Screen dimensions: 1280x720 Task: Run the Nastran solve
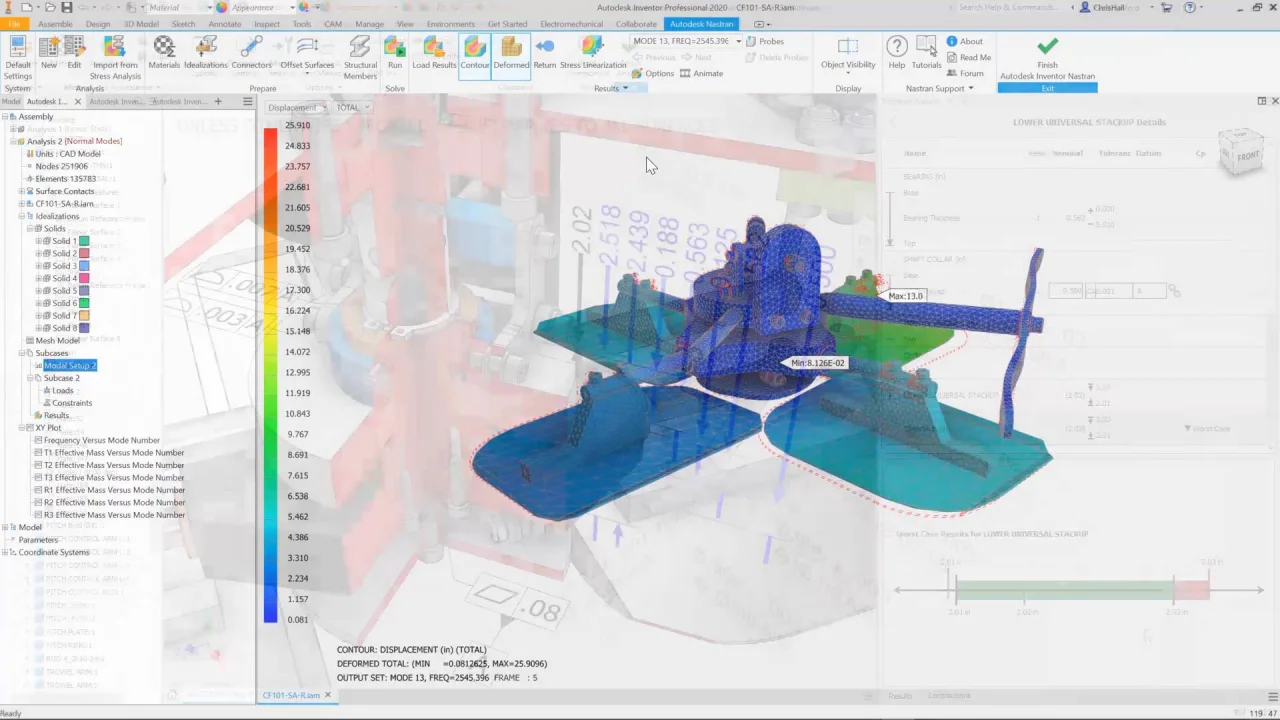[x=395, y=53]
